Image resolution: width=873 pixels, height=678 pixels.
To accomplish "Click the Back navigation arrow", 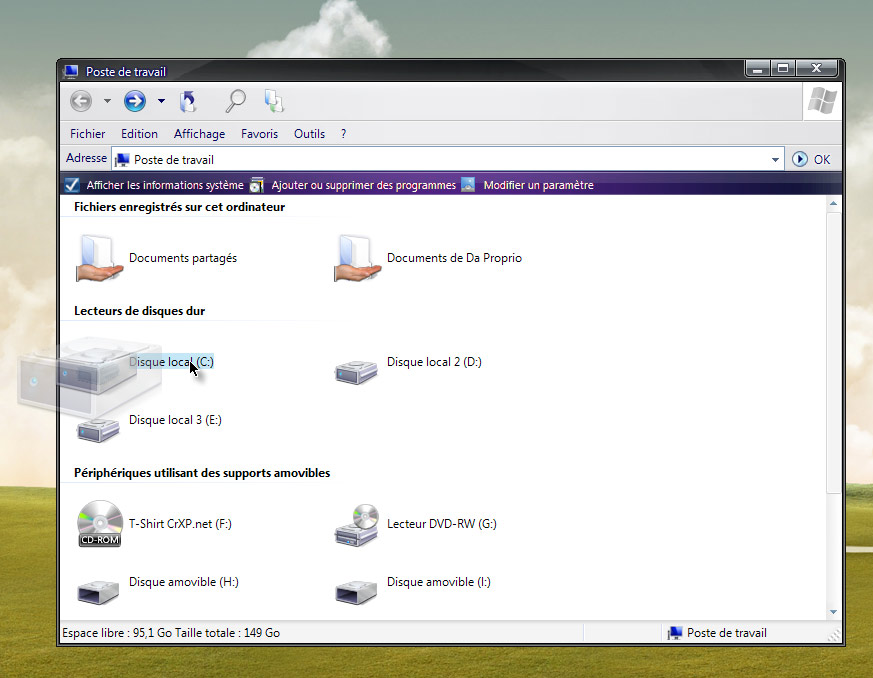I will pos(81,101).
